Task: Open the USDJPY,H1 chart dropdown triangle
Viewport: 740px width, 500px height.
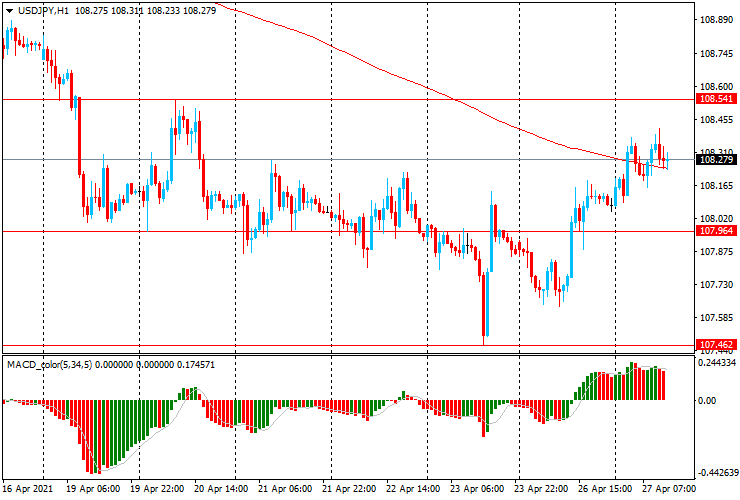Action: click(x=9, y=11)
